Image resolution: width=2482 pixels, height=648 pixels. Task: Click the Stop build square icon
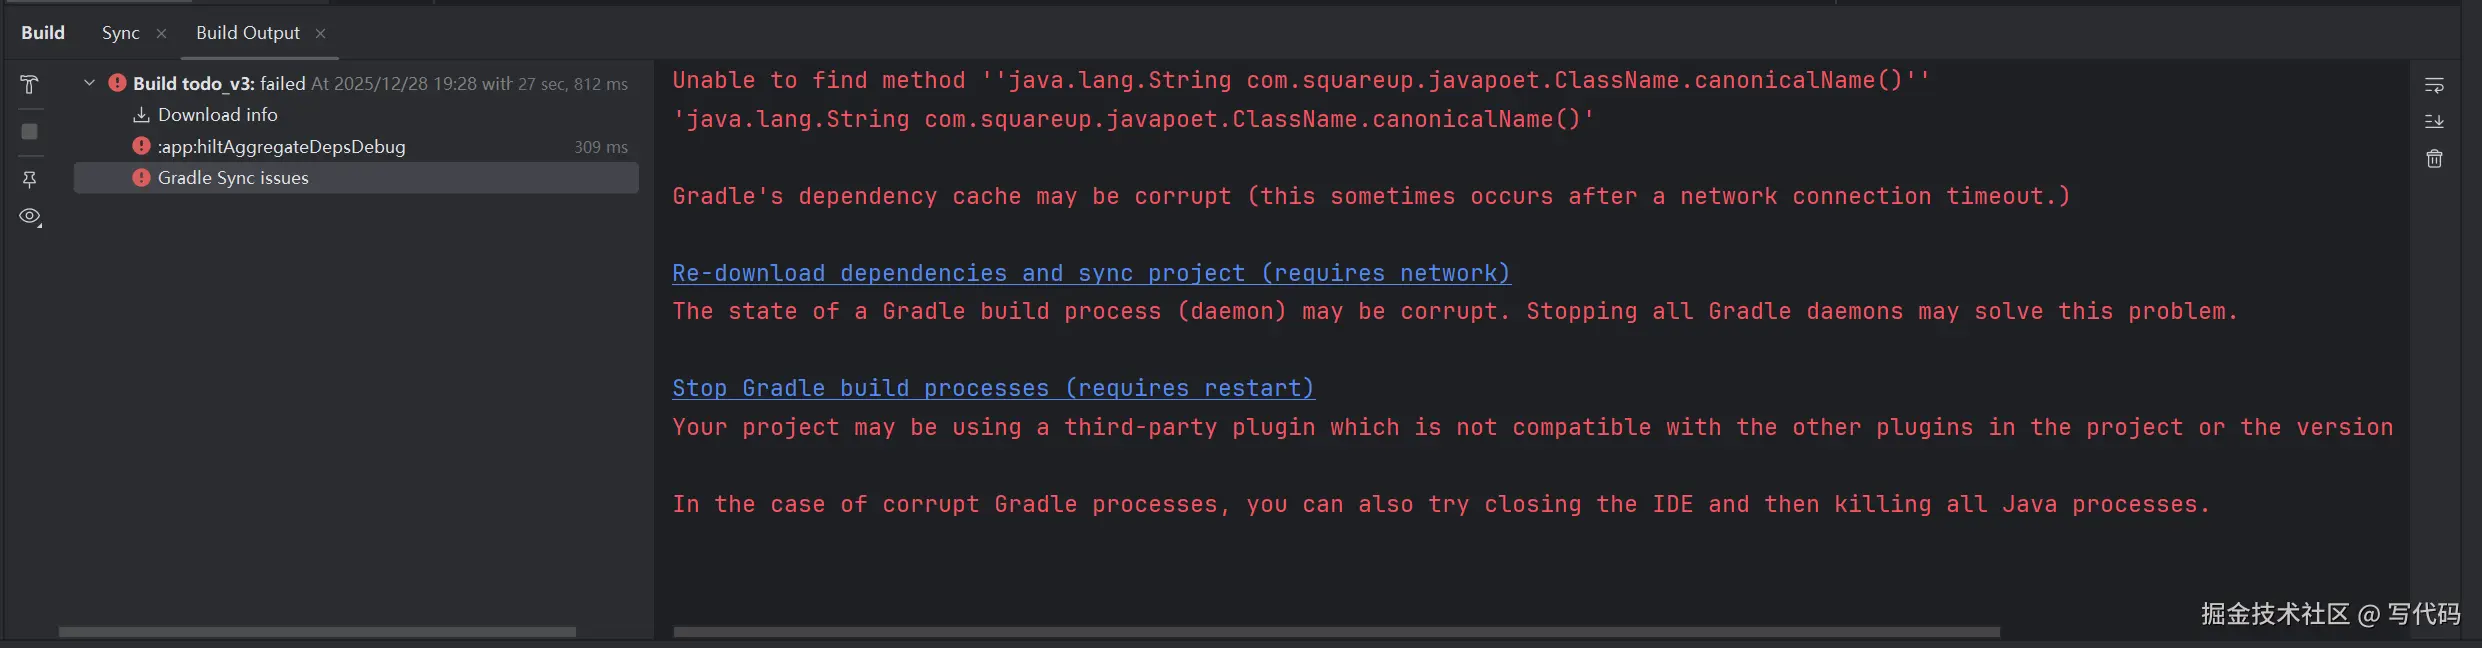pyautogui.click(x=29, y=132)
